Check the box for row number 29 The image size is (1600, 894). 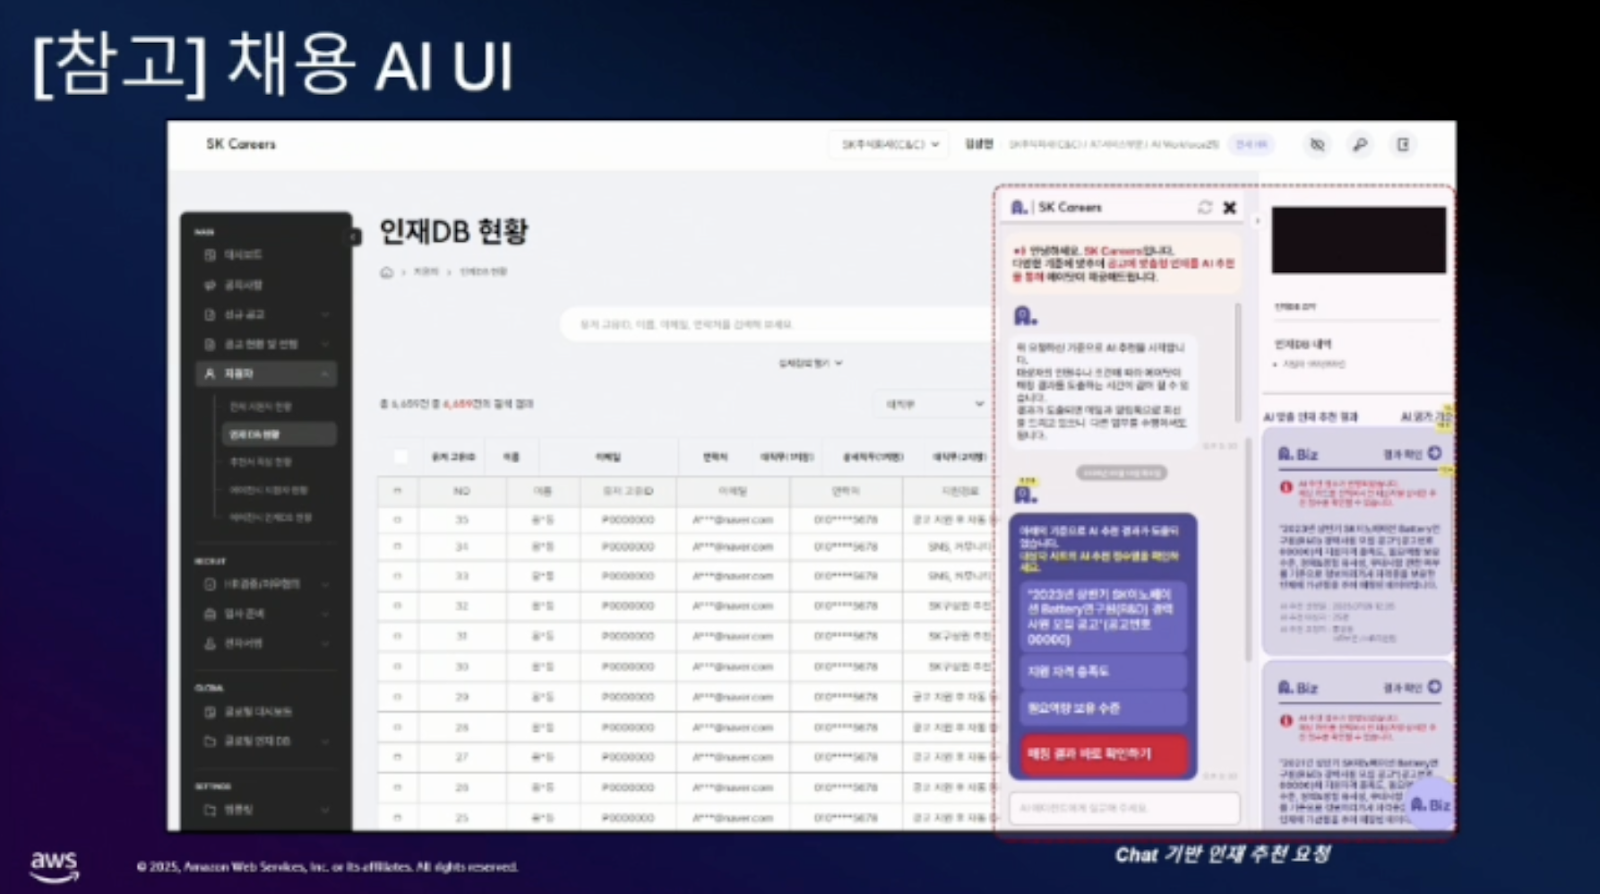(397, 697)
